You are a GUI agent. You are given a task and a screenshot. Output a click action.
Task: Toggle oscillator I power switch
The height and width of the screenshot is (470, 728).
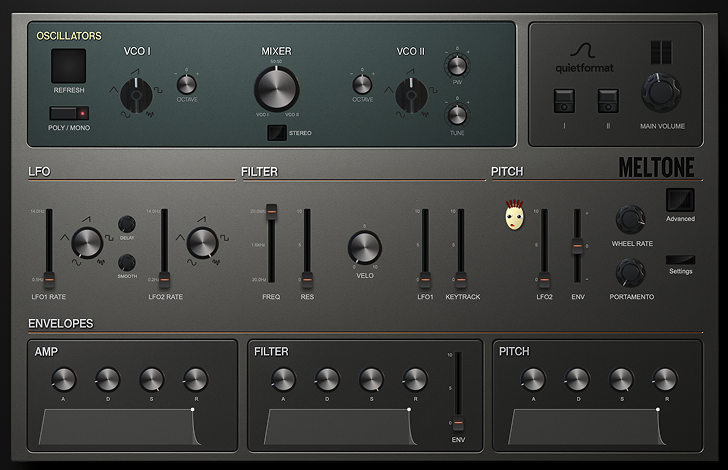tap(561, 101)
